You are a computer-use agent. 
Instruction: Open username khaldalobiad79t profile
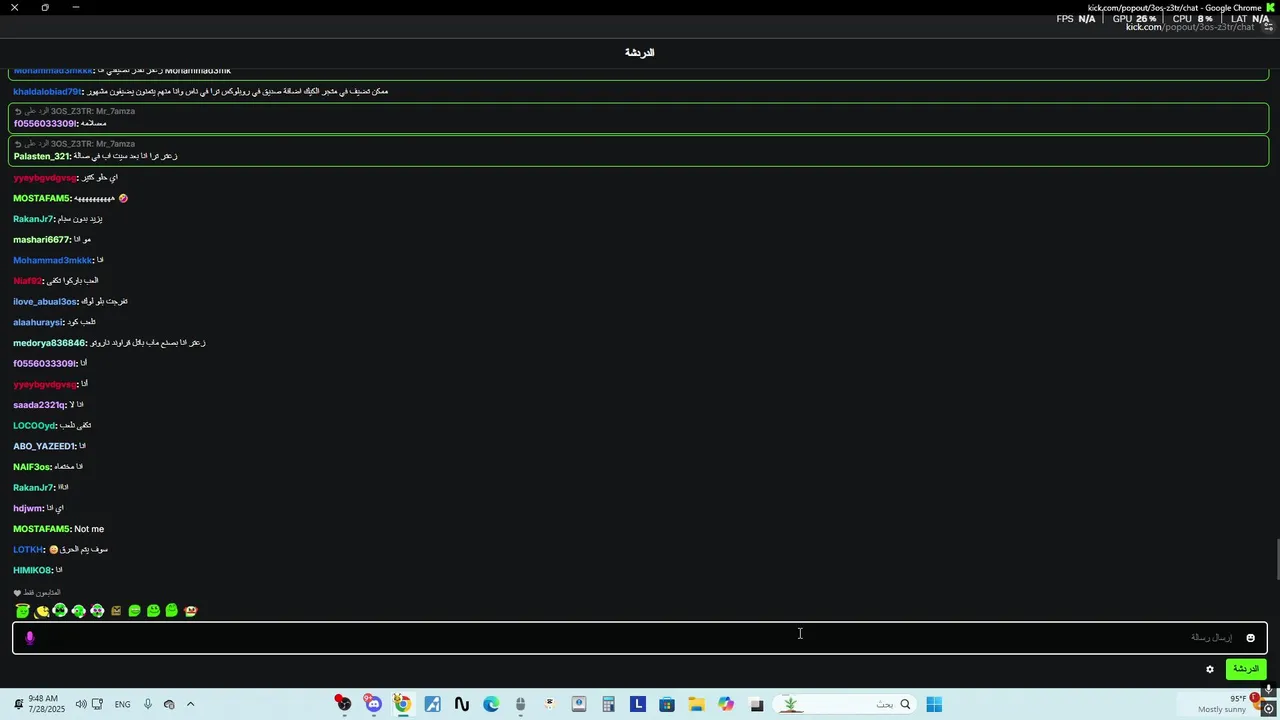coord(46,91)
